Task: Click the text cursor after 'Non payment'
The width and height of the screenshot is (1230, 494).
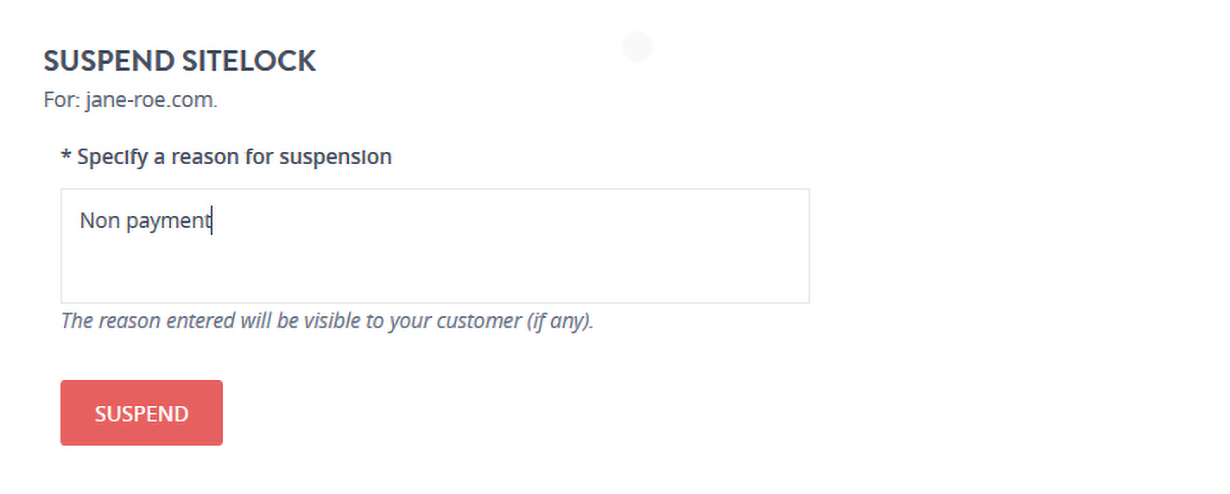Action: [212, 221]
